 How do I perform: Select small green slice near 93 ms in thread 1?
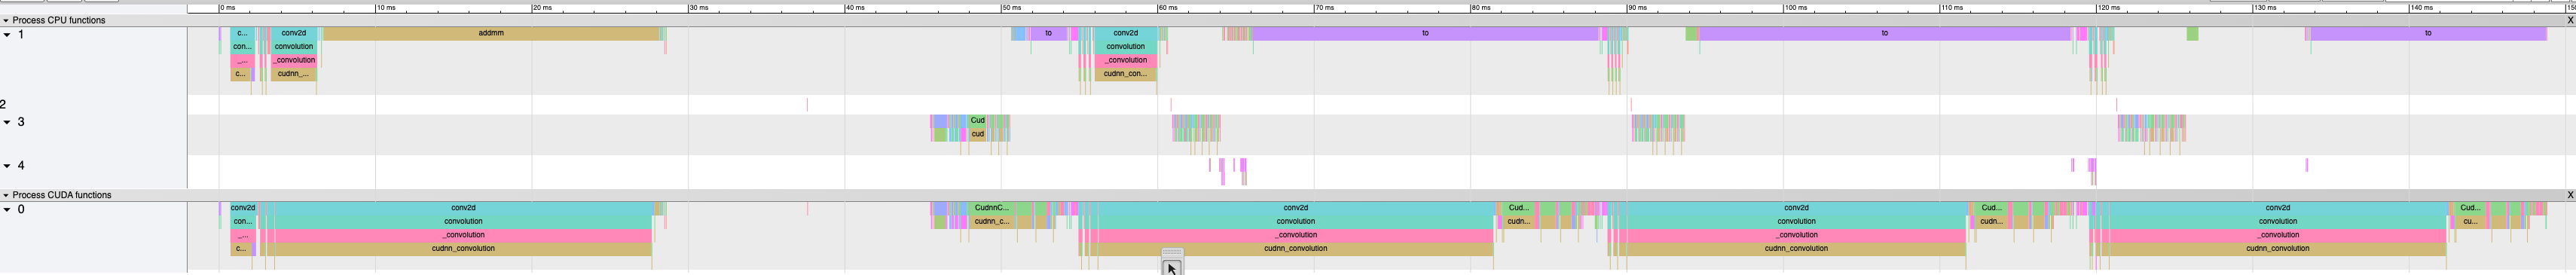point(1692,34)
